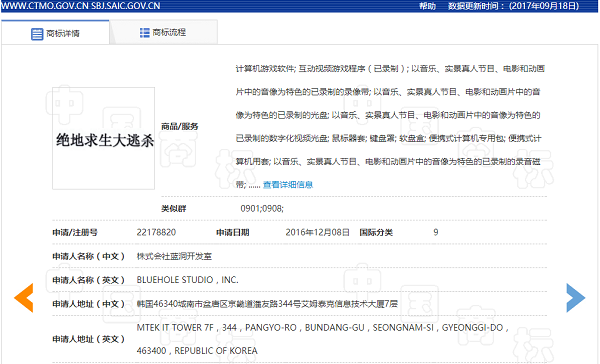
Task: Click the WWW.CTMO.GOV.CN site link
Action: (45, 6)
